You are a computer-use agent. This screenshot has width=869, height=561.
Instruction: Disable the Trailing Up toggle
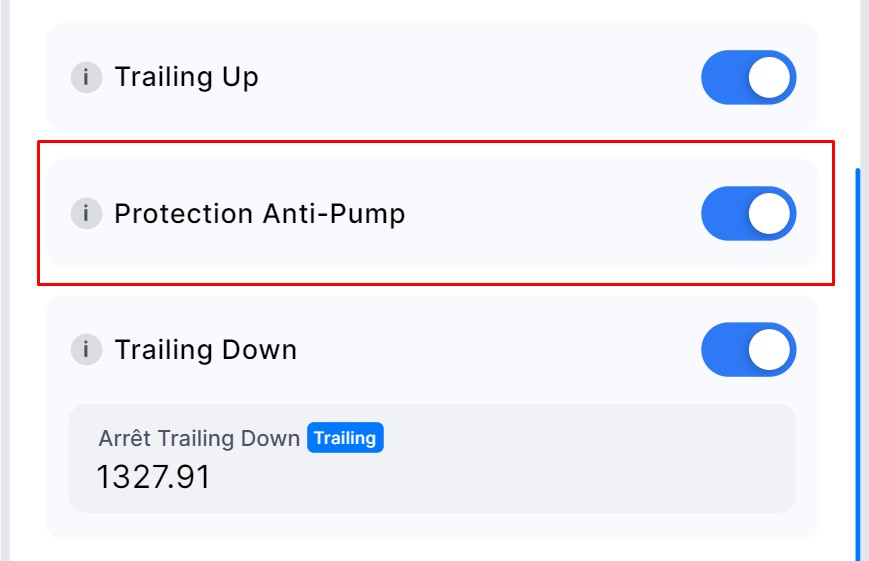click(x=748, y=78)
